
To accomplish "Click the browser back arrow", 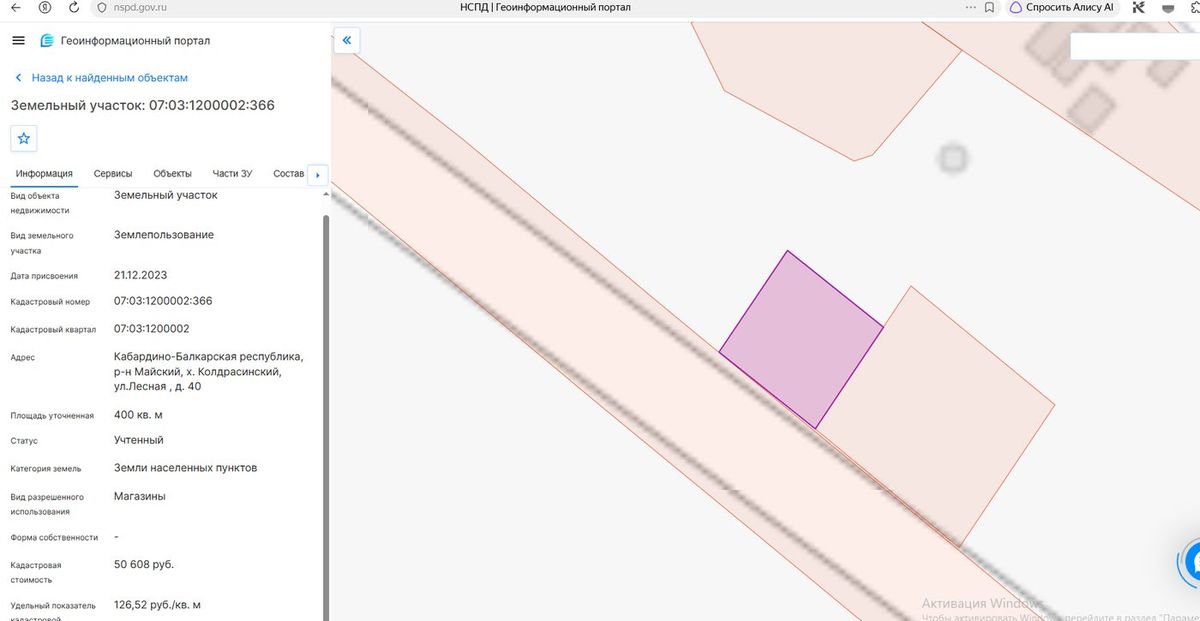I will pyautogui.click(x=14, y=7).
